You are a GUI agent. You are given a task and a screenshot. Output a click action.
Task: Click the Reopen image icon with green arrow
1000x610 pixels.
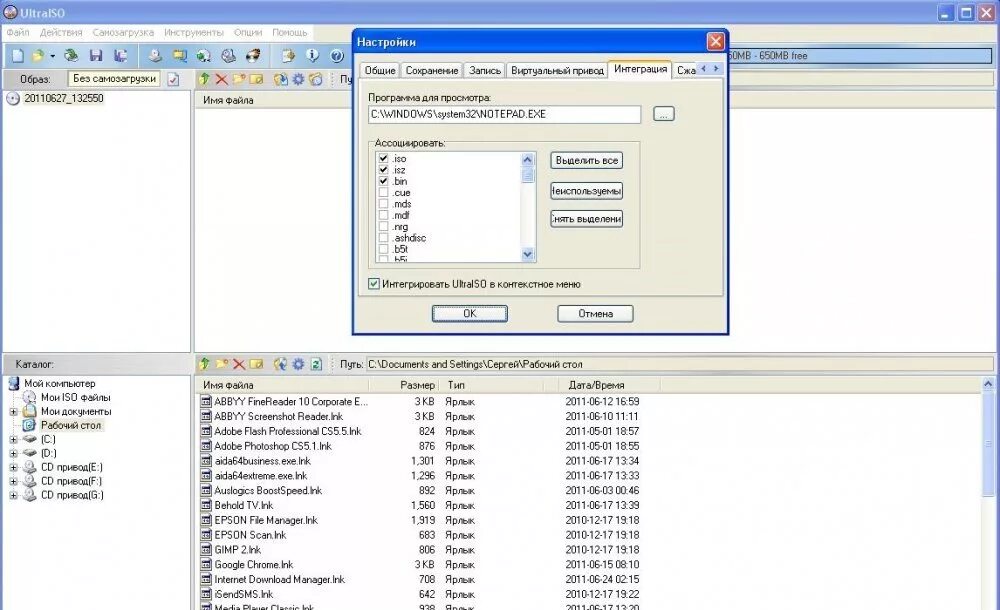click(x=71, y=56)
